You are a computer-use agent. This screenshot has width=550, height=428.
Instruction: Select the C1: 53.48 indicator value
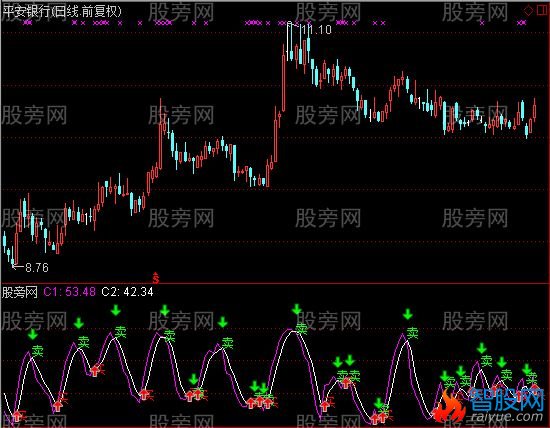(69, 292)
